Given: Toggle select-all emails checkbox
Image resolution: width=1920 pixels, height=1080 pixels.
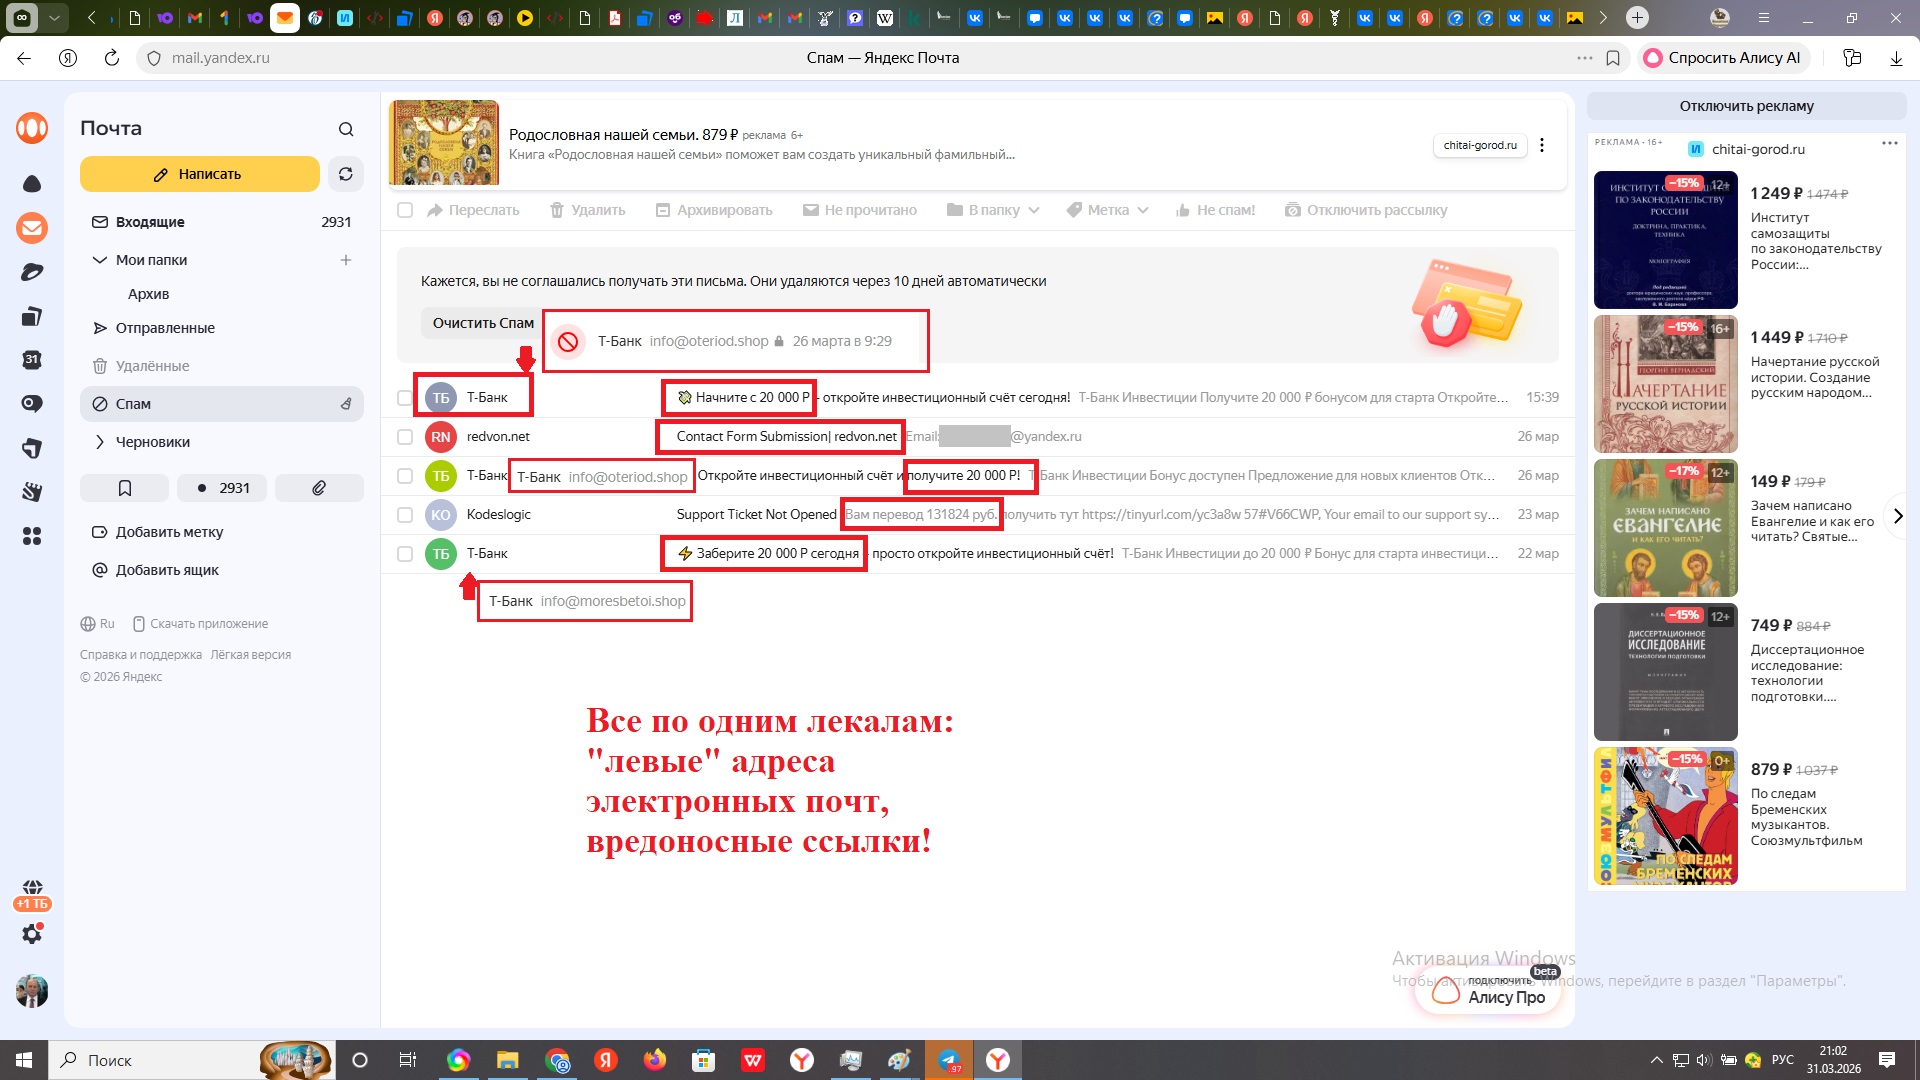Looking at the screenshot, I should click(405, 210).
